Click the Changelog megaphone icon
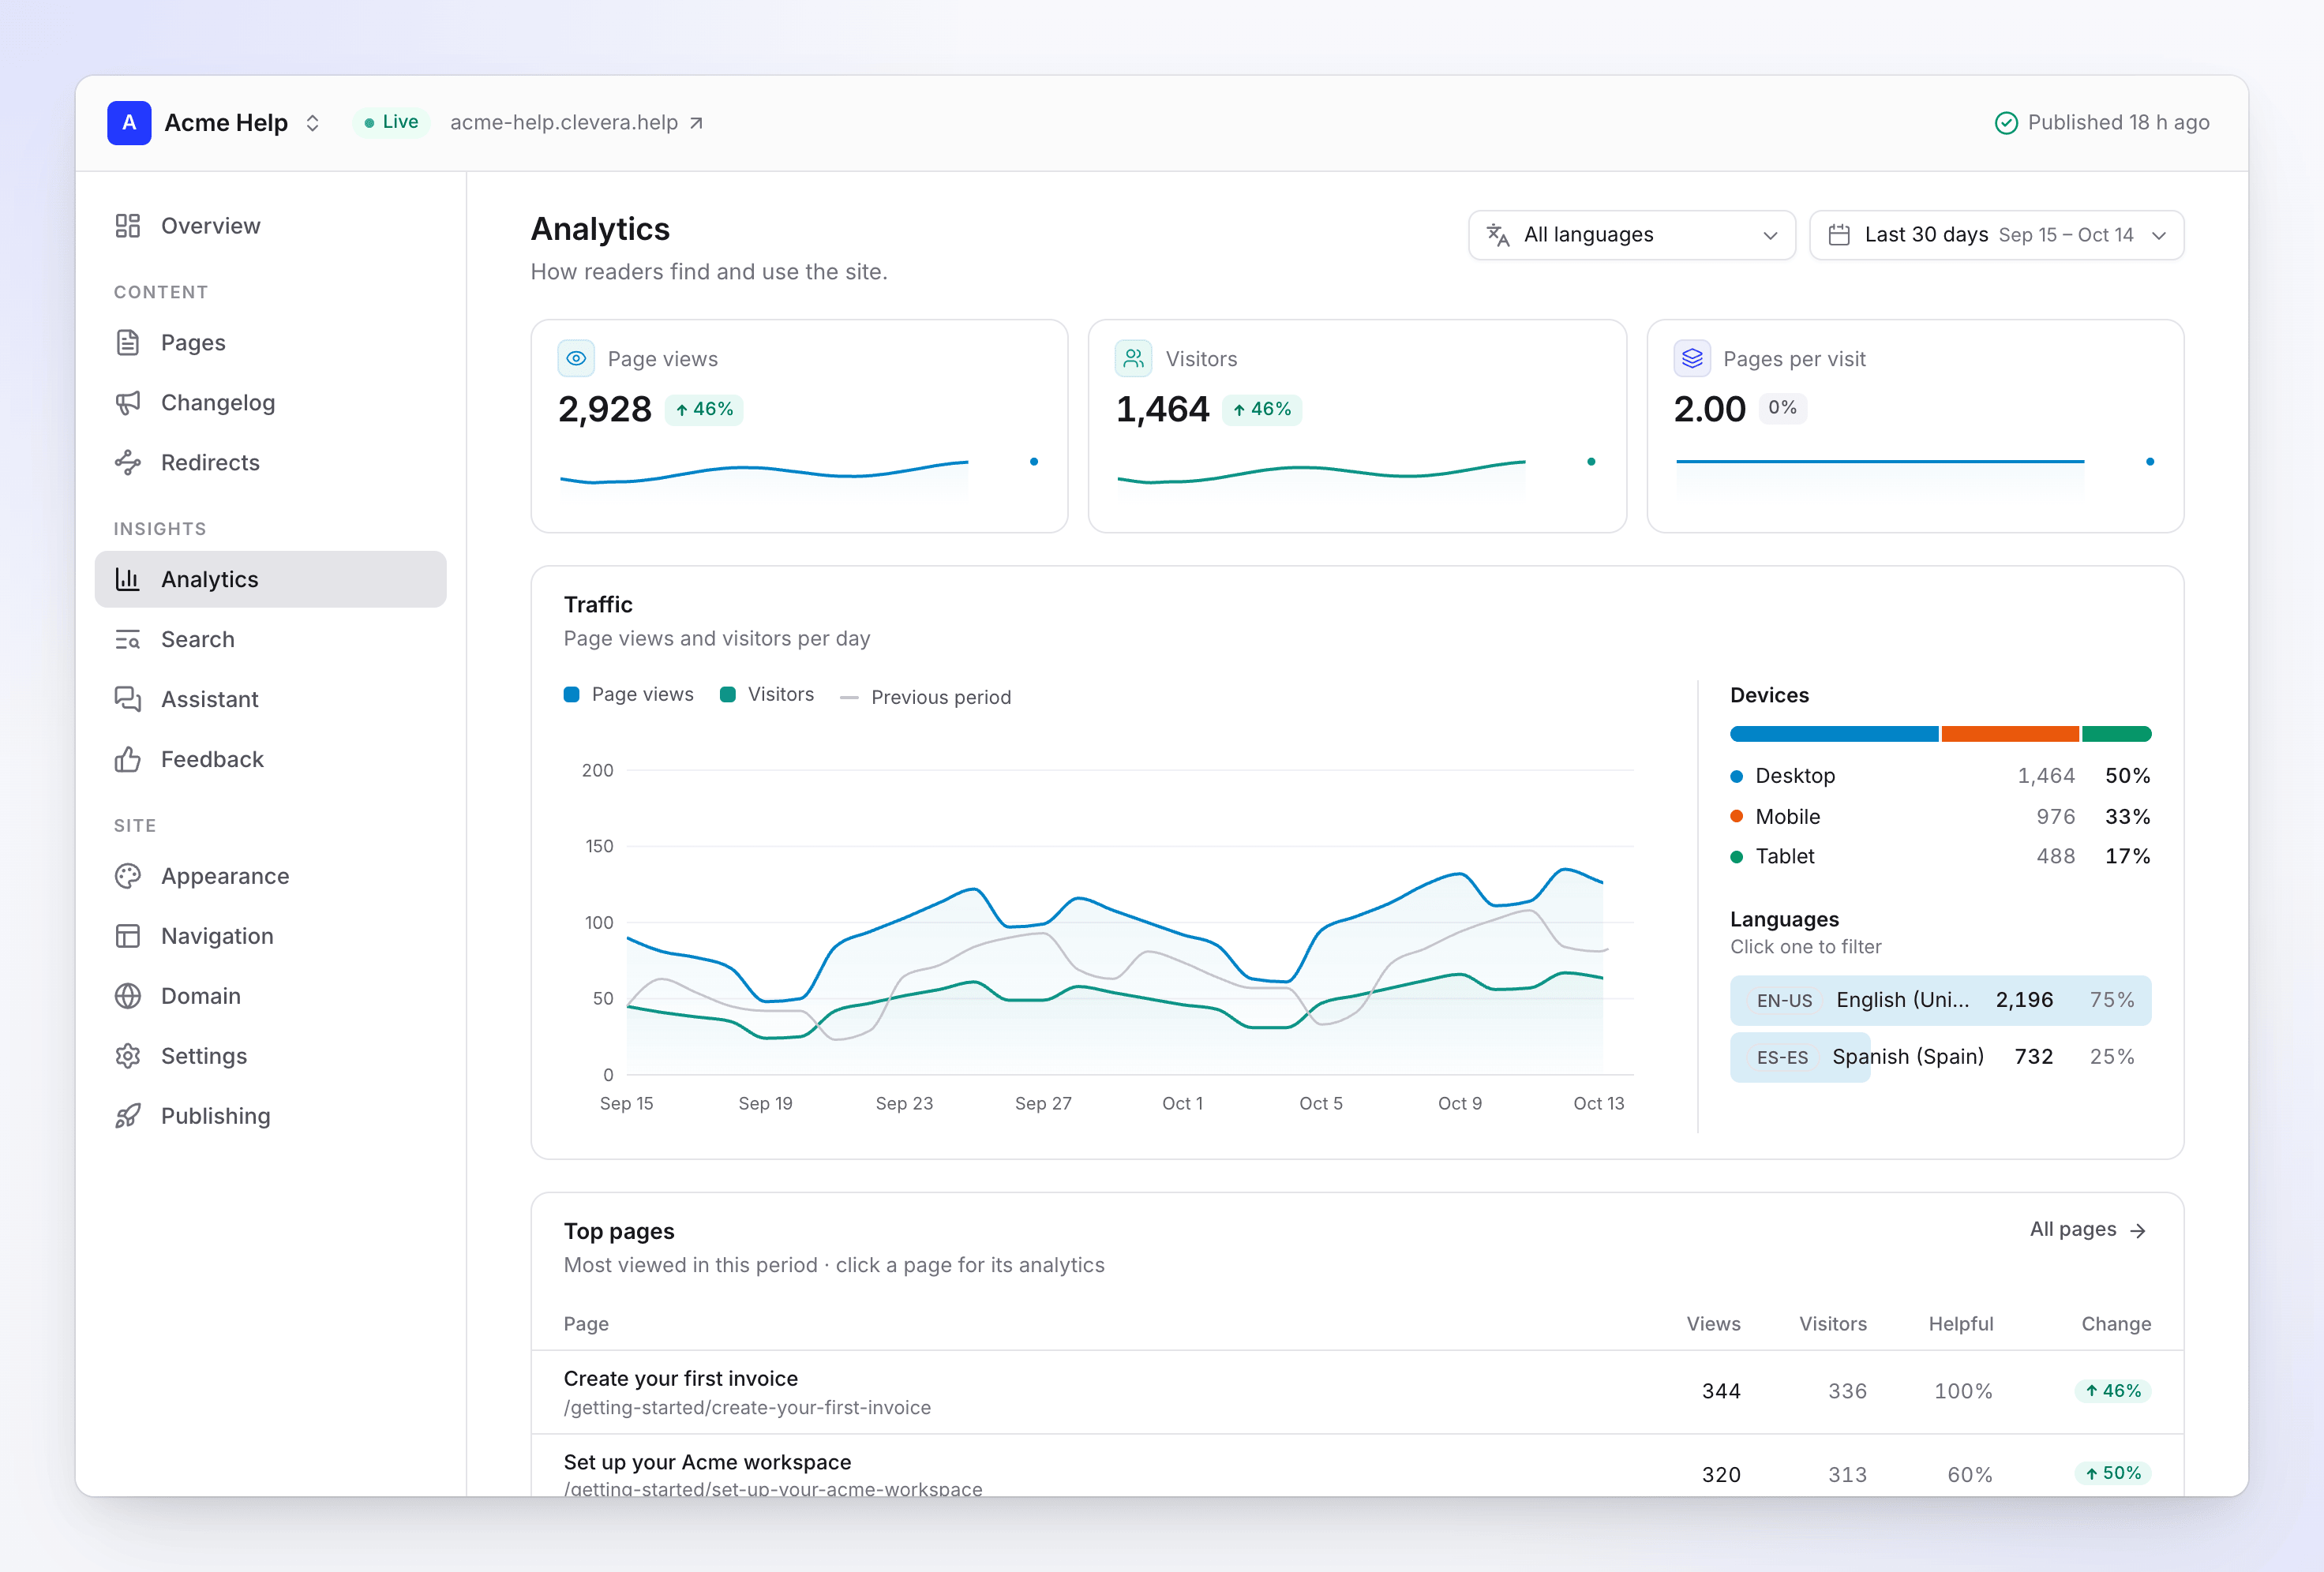This screenshot has height=1572, width=2324. (127, 403)
